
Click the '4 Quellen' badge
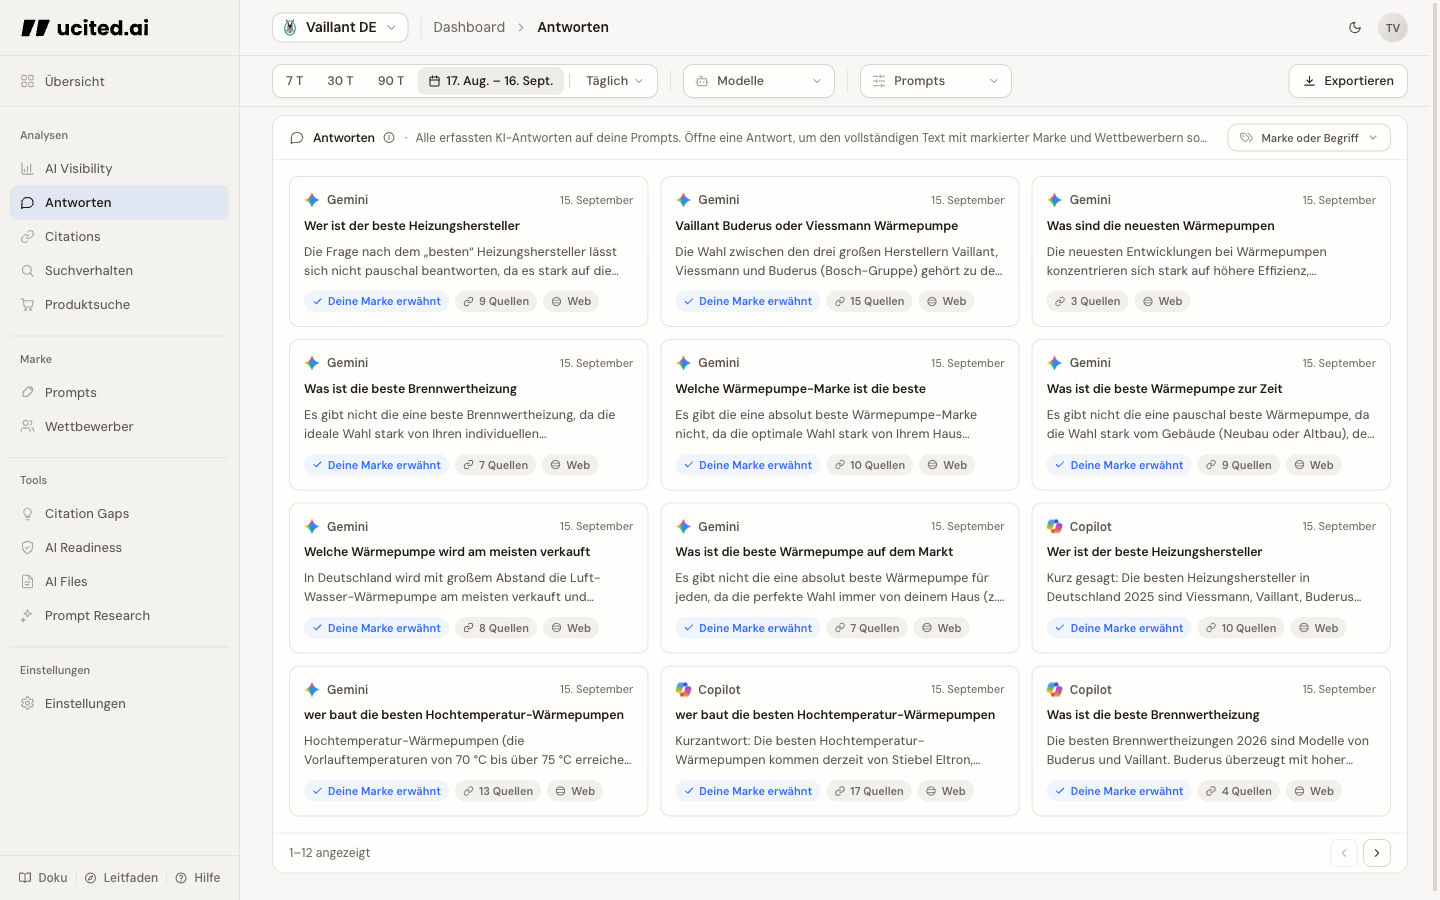coord(1239,791)
